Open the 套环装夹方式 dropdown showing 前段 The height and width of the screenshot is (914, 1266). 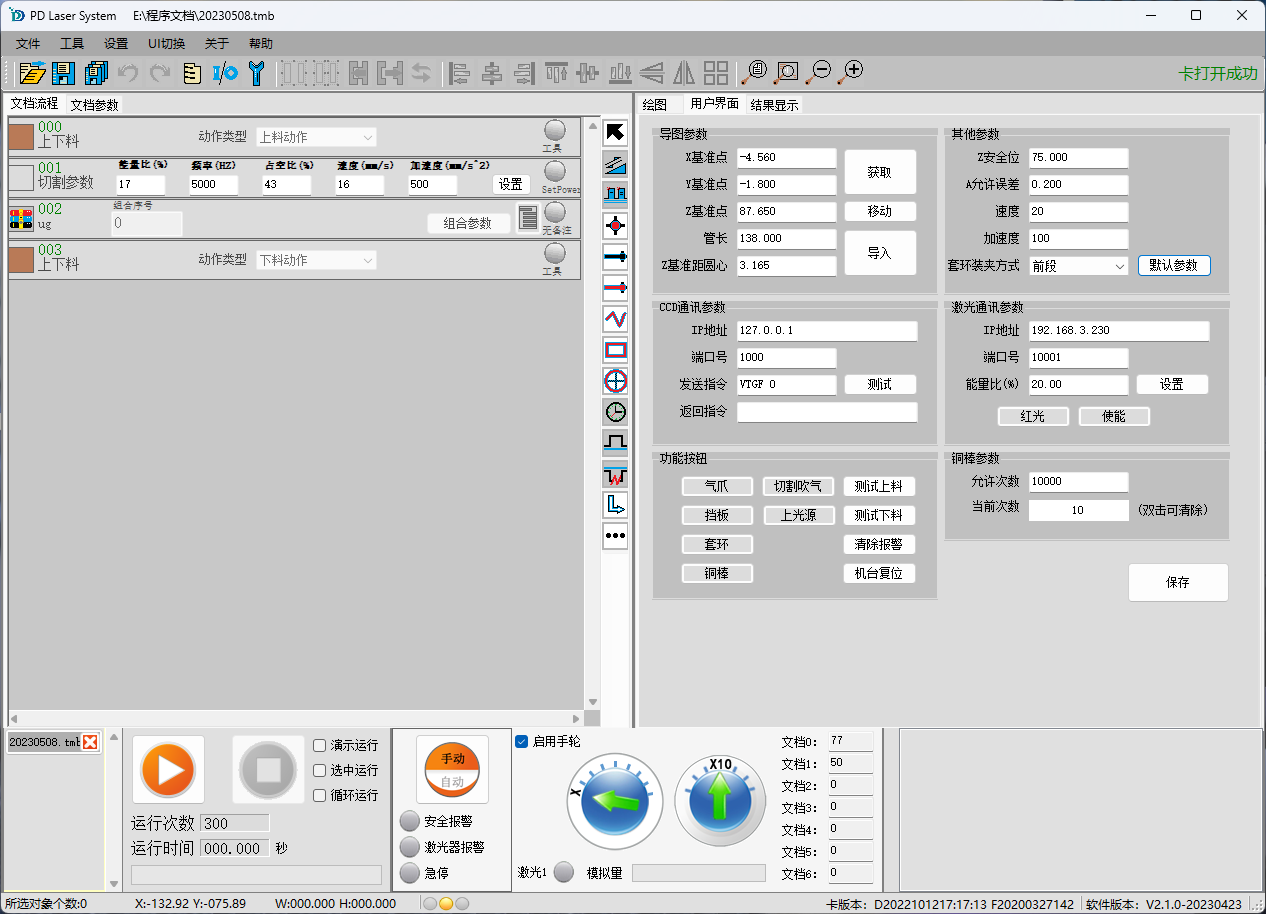[x=1078, y=266]
